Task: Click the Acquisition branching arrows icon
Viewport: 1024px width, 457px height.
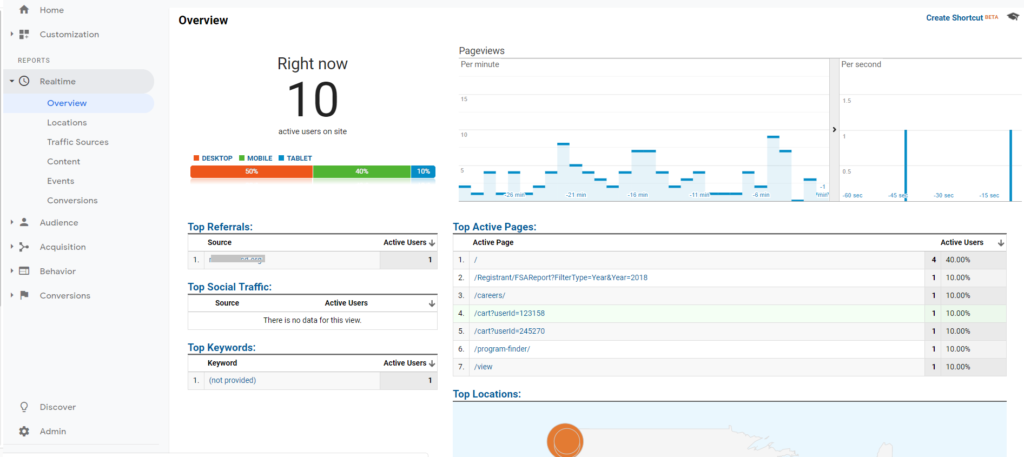Action: point(24,247)
